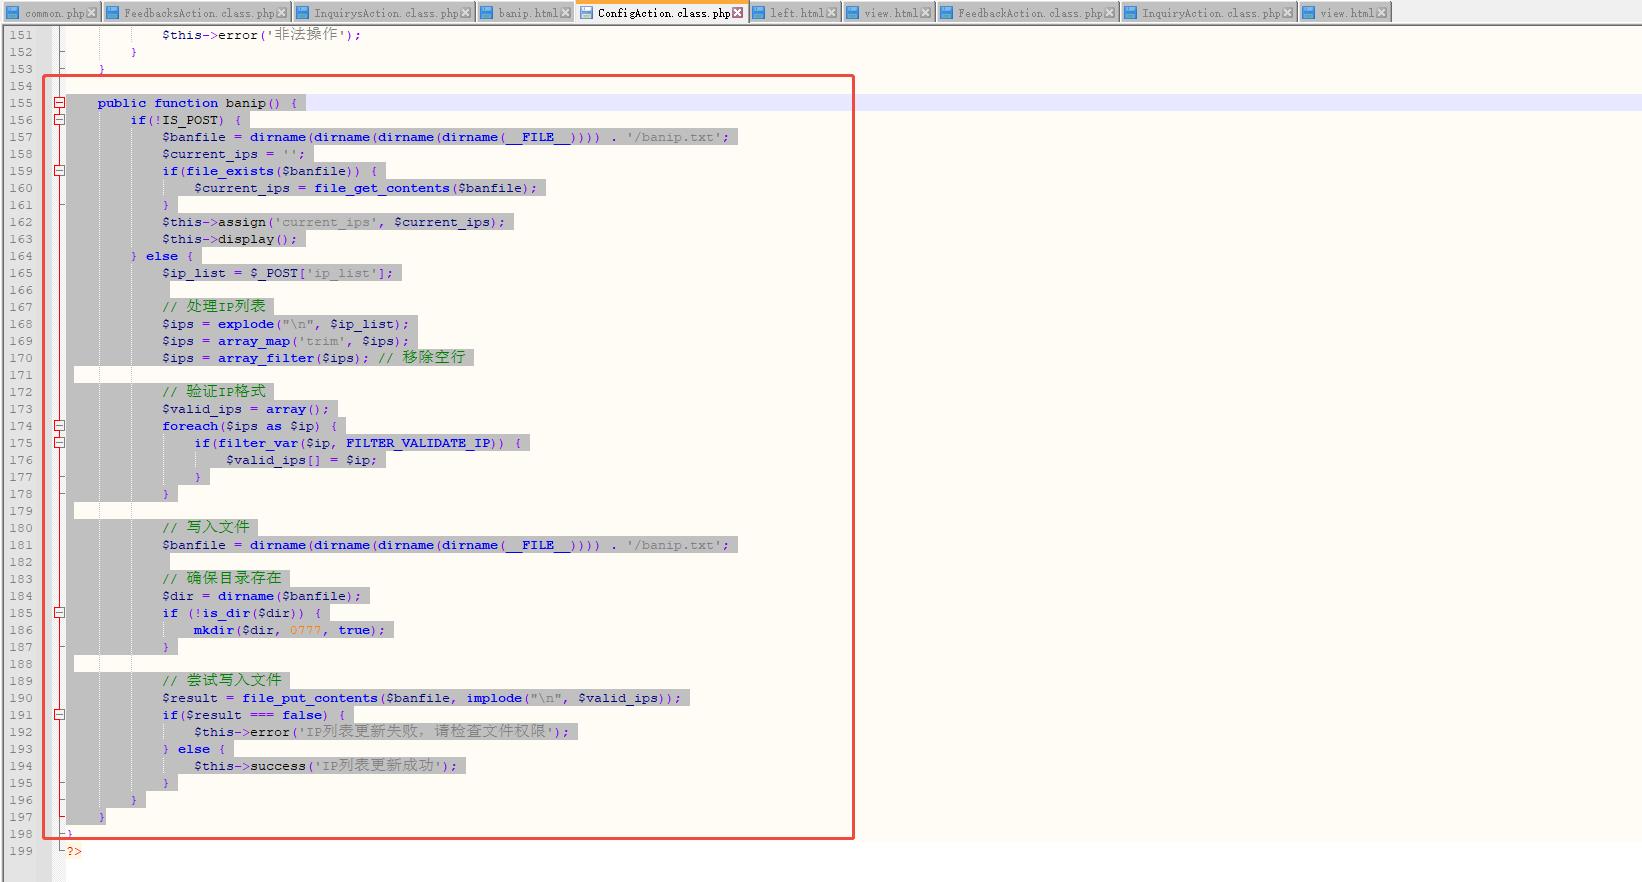Select the FeedbacksAction.class.php tab
The height and width of the screenshot is (882, 1642).
point(198,13)
